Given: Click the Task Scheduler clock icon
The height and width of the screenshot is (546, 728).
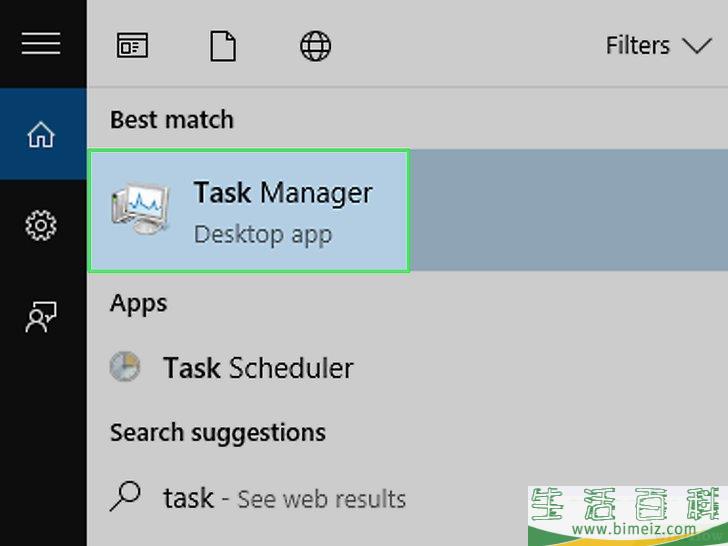Looking at the screenshot, I should pos(125,367).
